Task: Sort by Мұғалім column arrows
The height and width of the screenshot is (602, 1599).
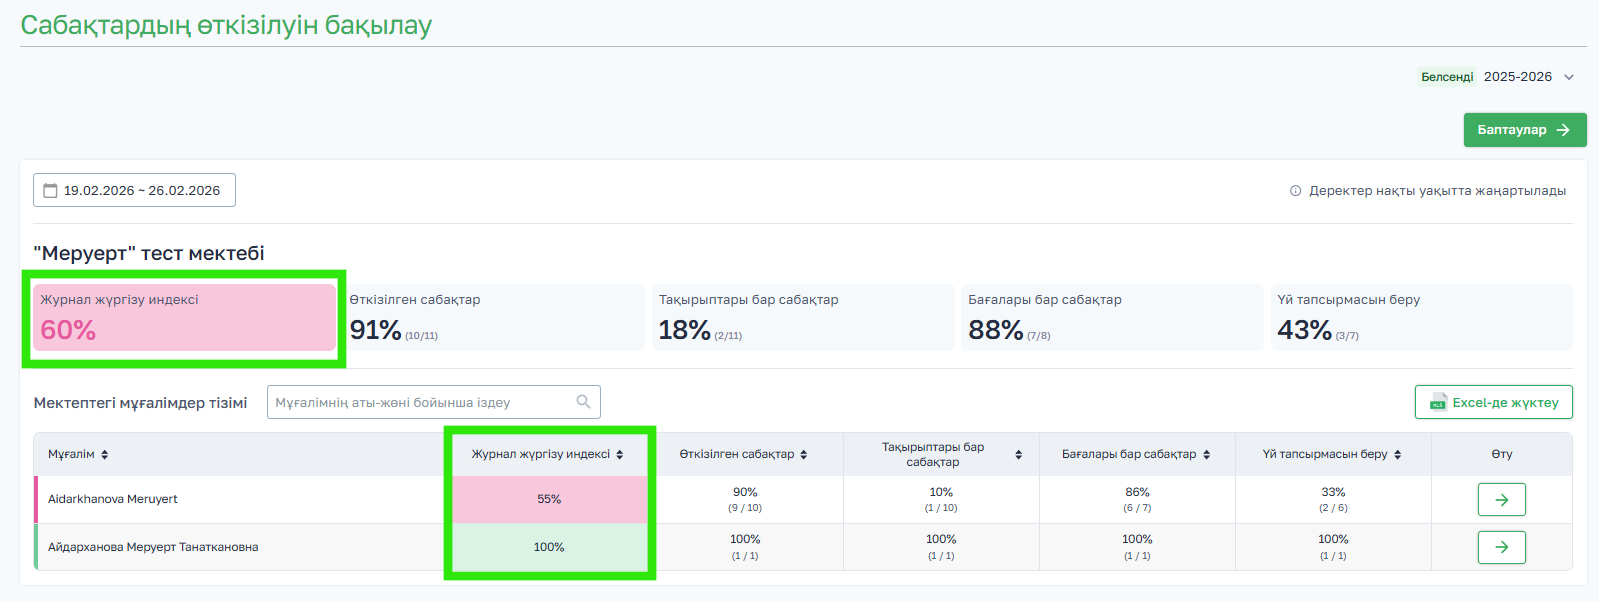Action: [105, 455]
